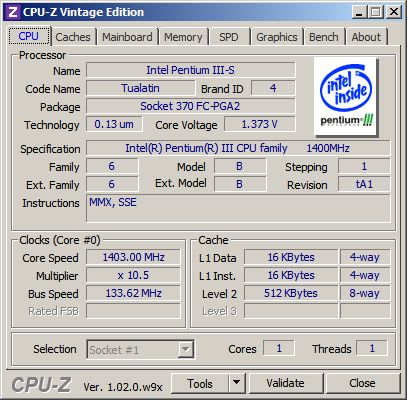Click the Intel Inside Pentium III logo
This screenshot has width=407, height=400.
pyautogui.click(x=346, y=97)
